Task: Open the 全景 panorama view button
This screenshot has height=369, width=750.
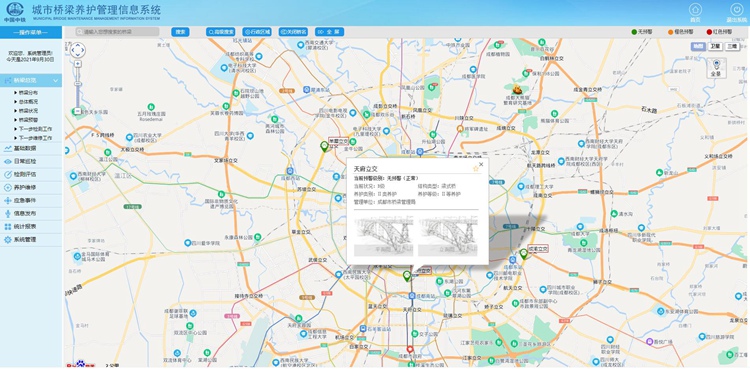Action: tap(716, 67)
